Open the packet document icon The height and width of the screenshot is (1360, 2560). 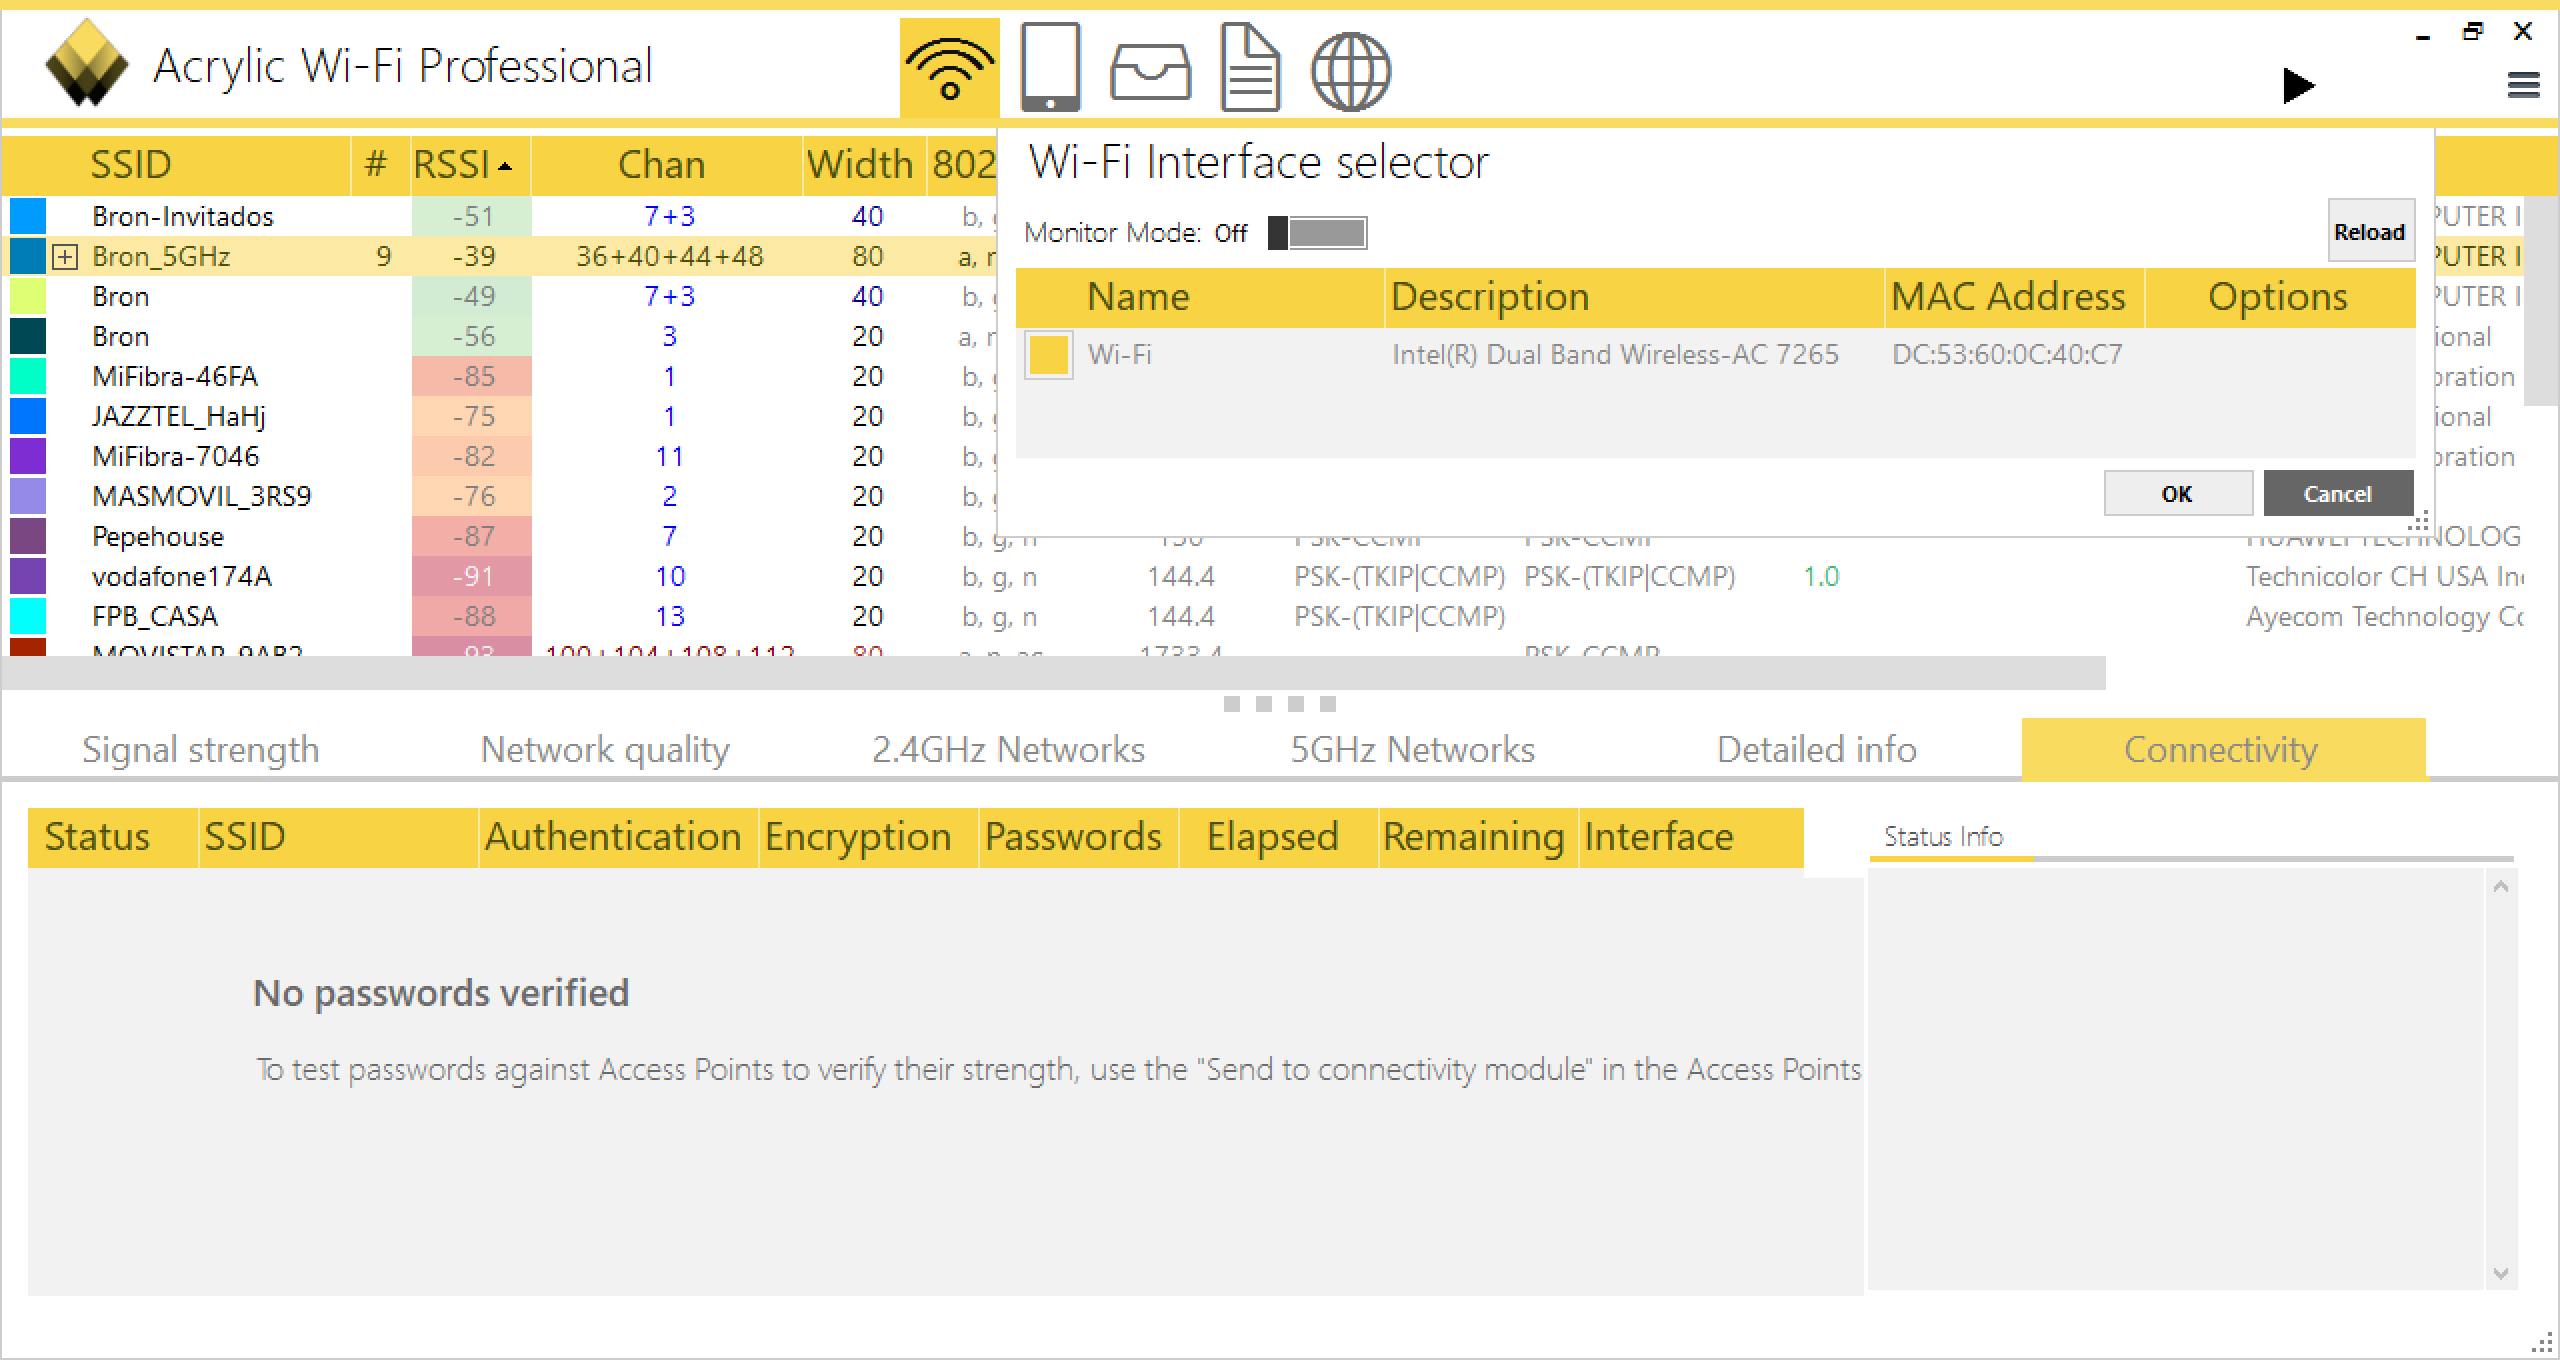point(1250,68)
